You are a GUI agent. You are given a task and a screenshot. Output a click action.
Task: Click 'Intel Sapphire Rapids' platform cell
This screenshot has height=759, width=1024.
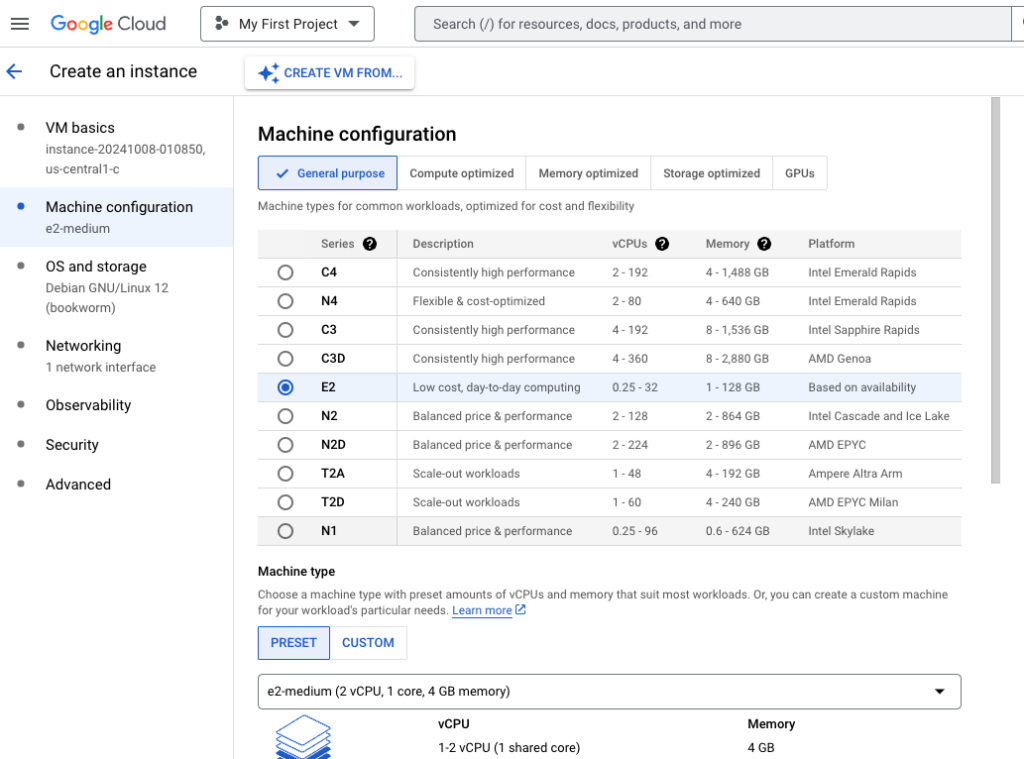click(863, 330)
